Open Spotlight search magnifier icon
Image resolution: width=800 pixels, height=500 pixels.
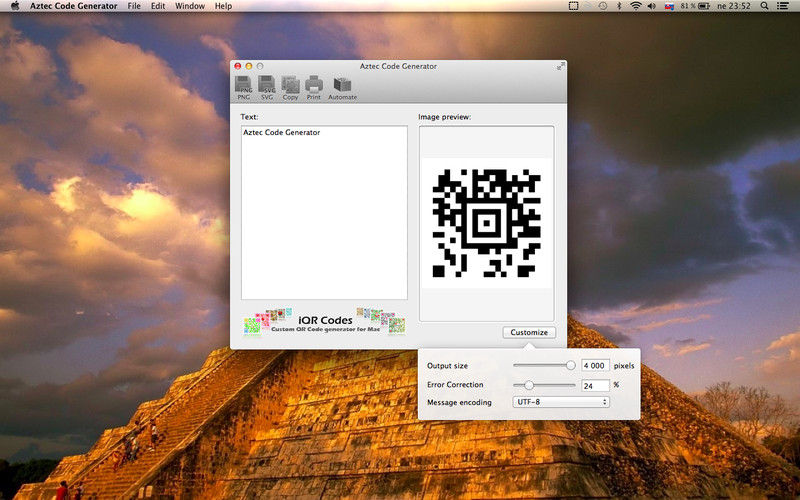click(x=764, y=6)
